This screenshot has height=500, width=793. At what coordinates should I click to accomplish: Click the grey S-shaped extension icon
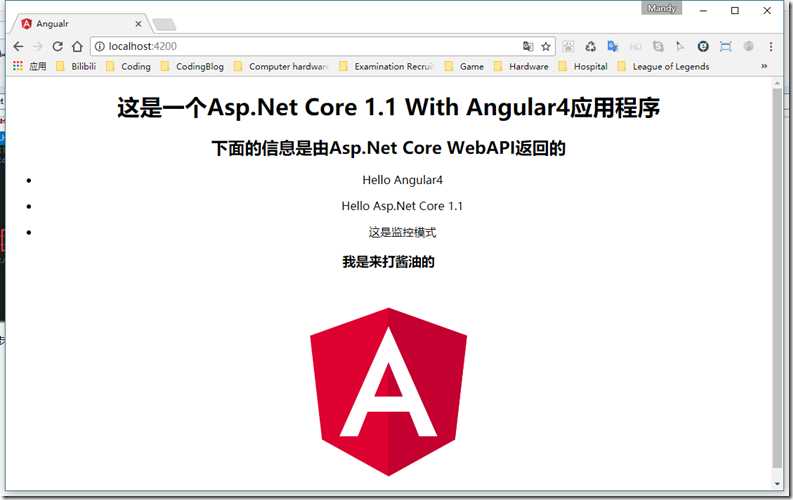[658, 47]
